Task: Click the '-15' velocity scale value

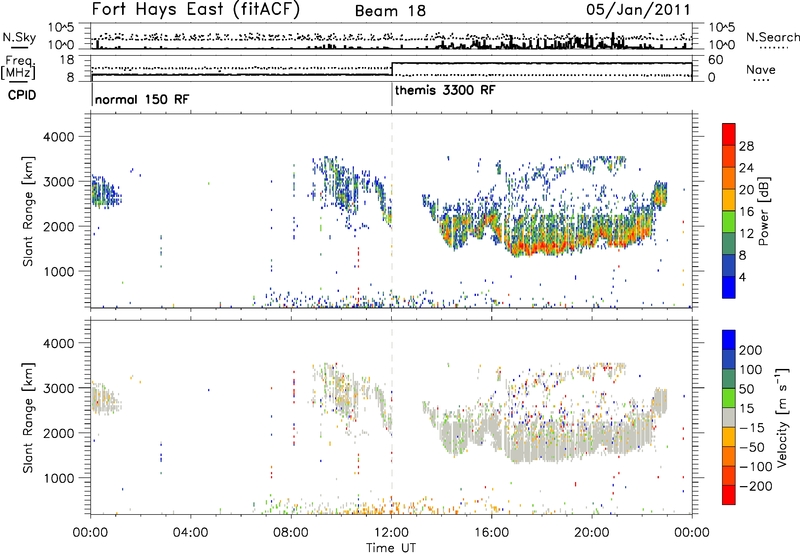Action: [x=753, y=428]
